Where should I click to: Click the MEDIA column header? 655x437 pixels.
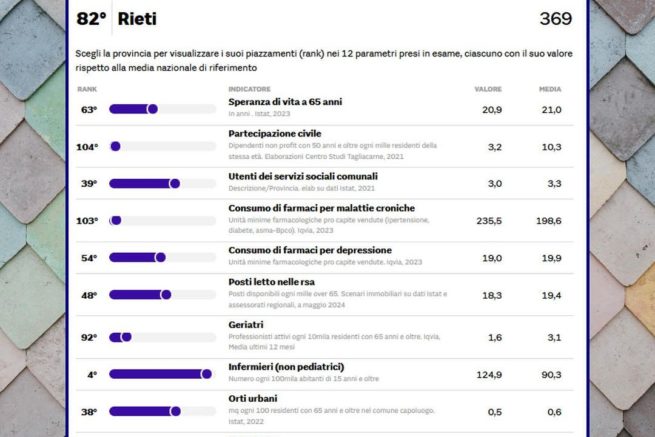(x=550, y=89)
